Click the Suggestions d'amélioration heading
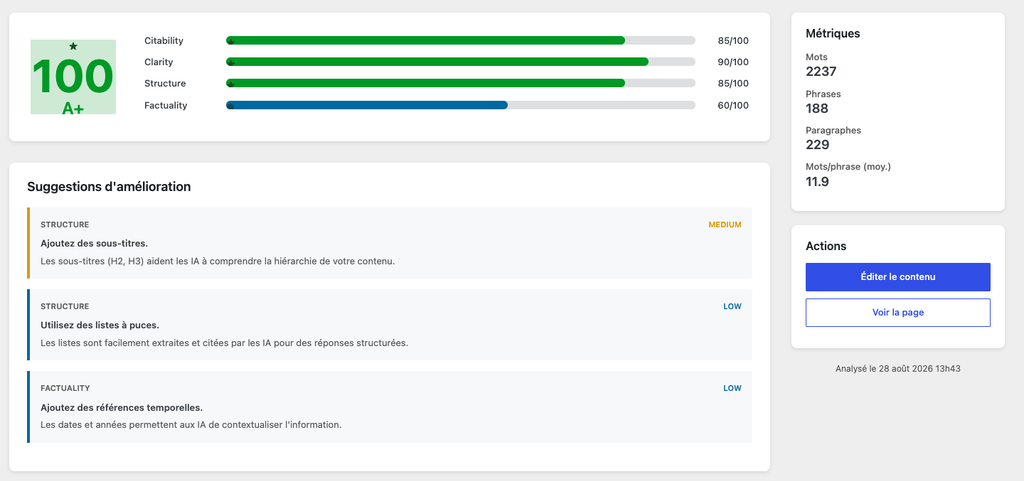Image resolution: width=1024 pixels, height=481 pixels. point(109,187)
